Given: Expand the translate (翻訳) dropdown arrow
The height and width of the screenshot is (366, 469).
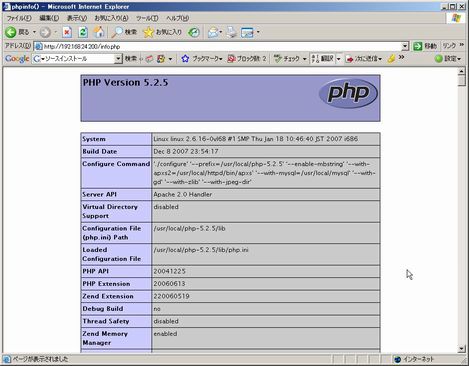Looking at the screenshot, I should point(339,59).
